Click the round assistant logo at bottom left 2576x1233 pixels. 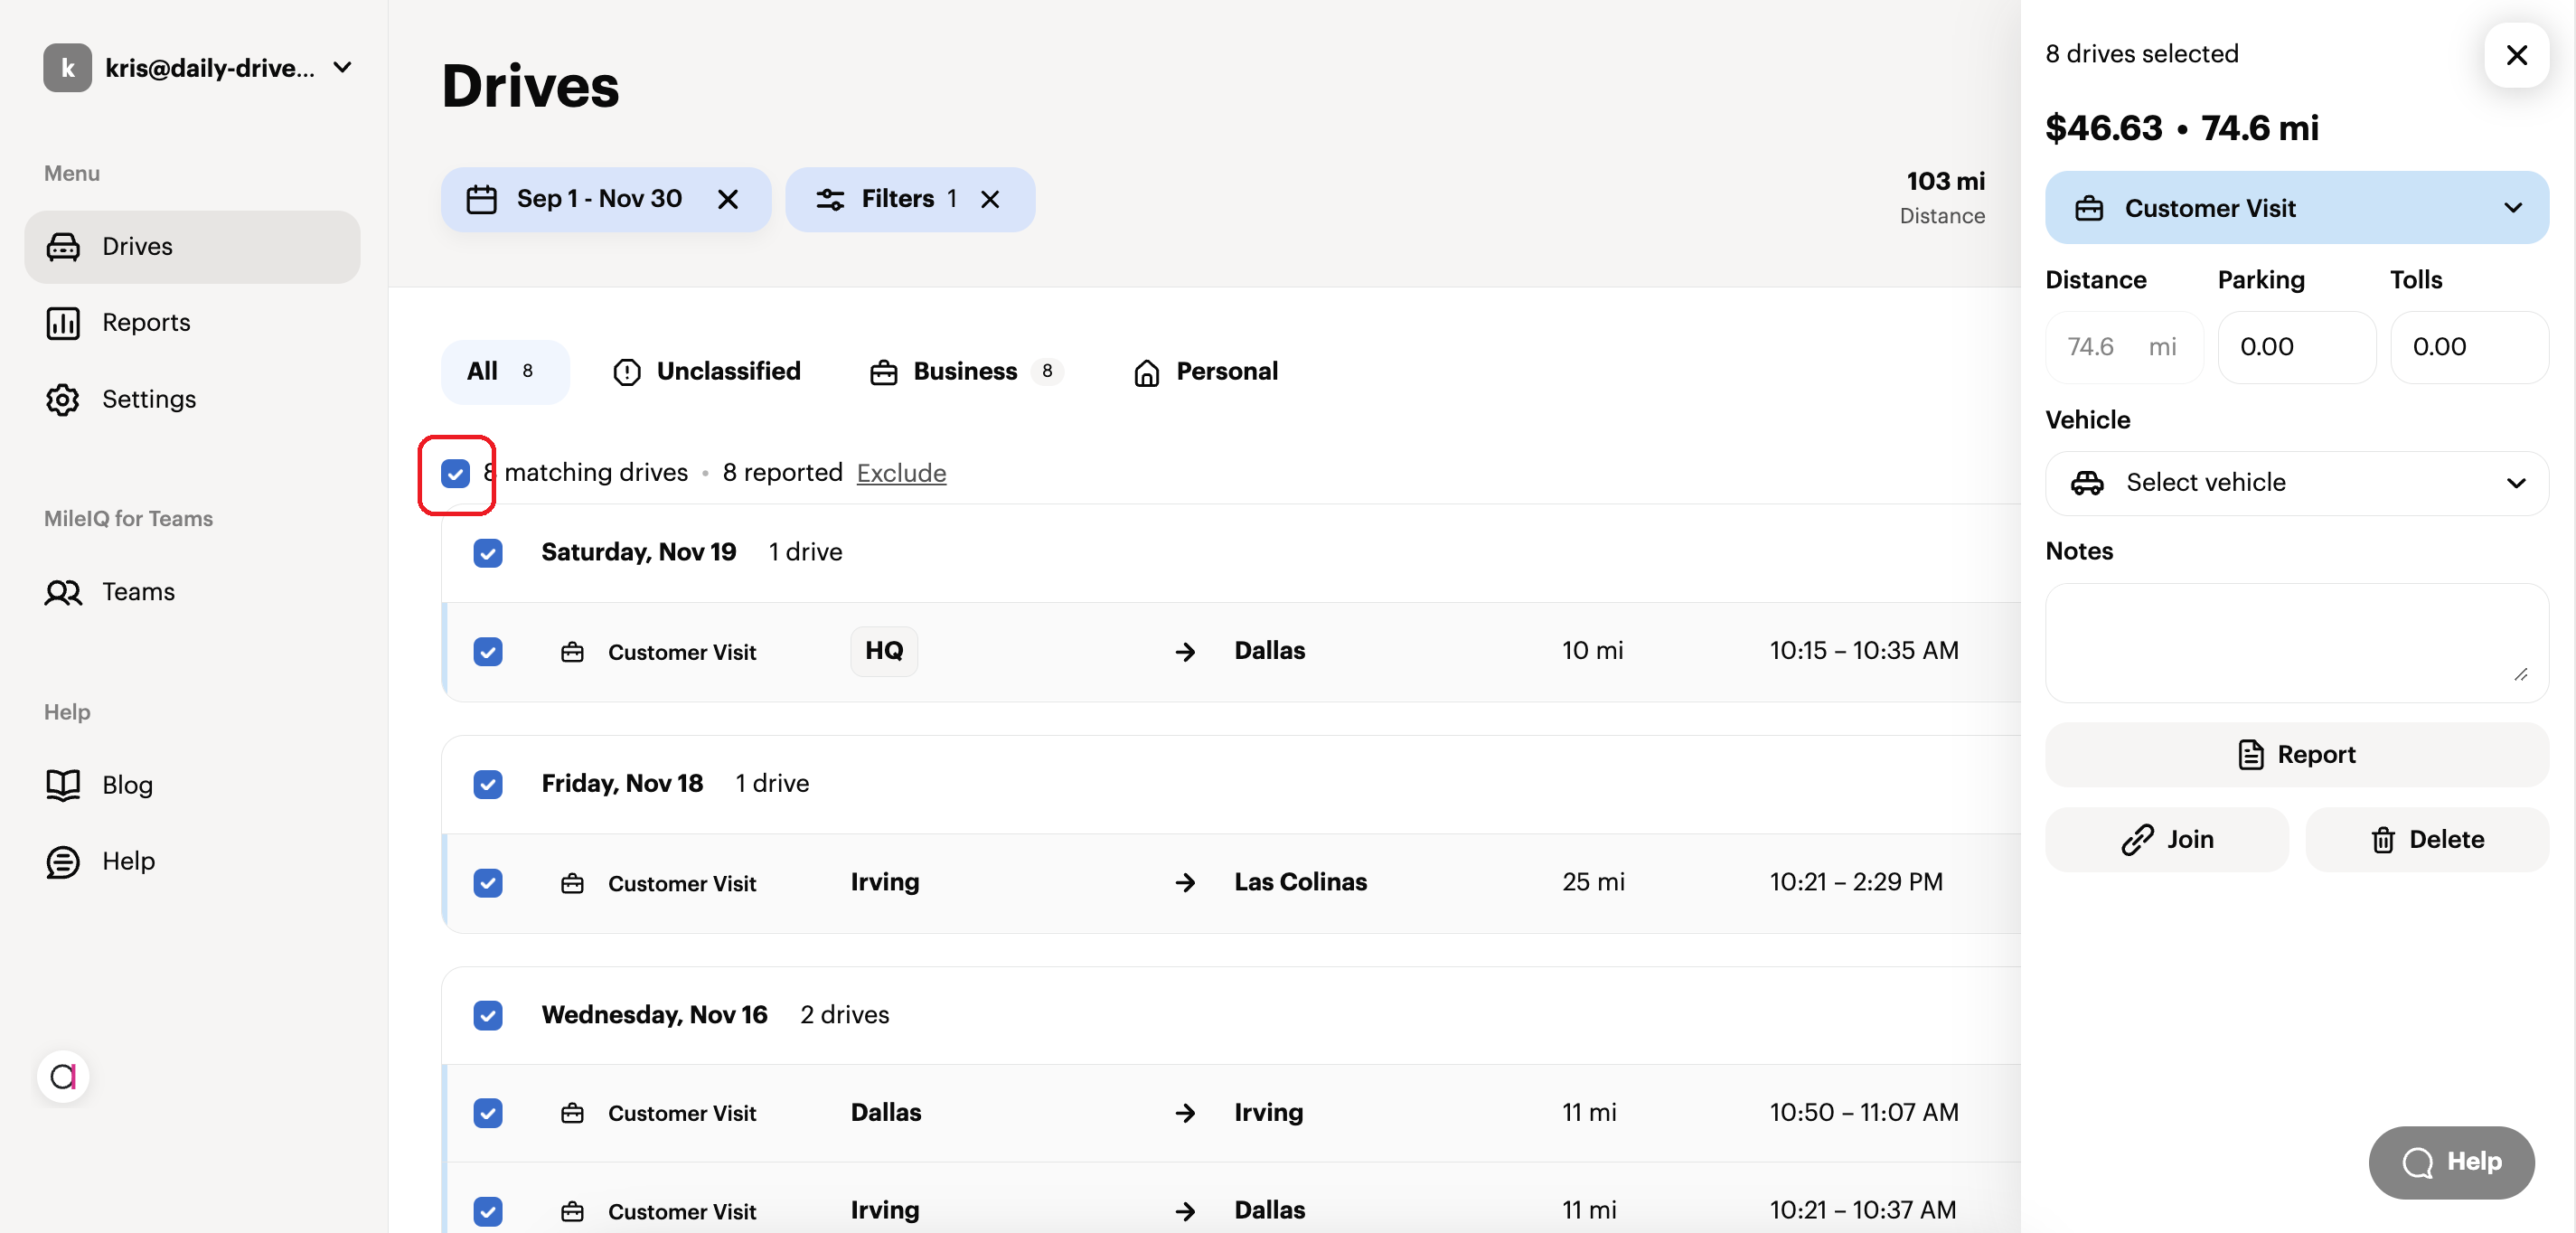coord(63,1077)
